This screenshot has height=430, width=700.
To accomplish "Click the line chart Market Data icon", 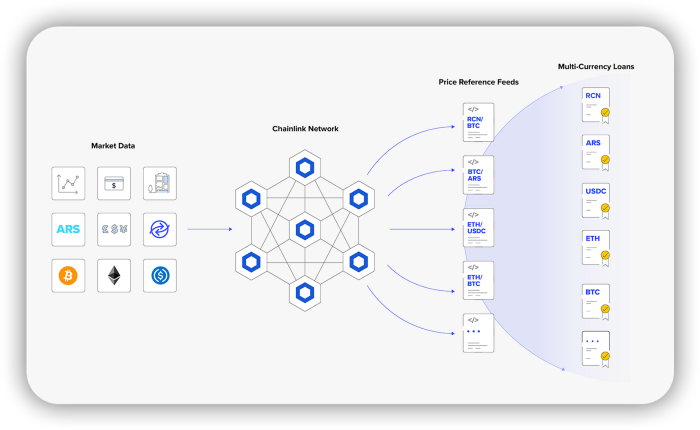I will pos(68,184).
